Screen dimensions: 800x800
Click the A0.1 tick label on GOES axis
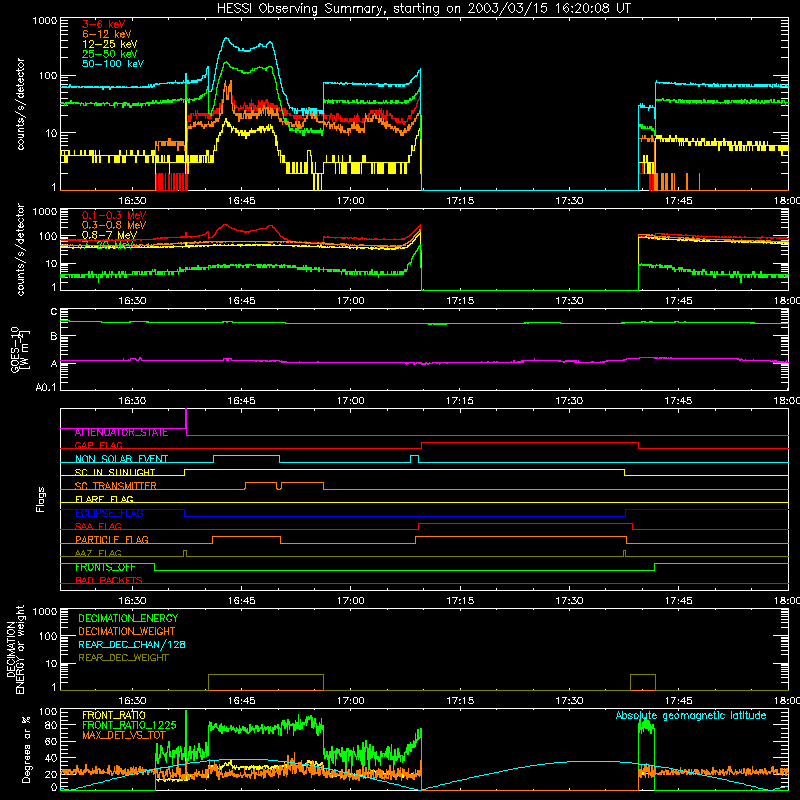pos(46,387)
